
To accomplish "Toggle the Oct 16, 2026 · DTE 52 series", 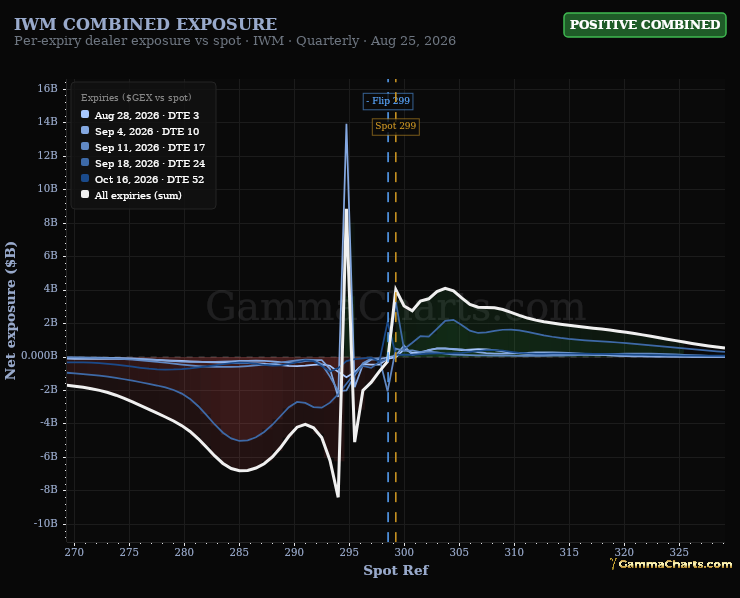I will 143,179.
